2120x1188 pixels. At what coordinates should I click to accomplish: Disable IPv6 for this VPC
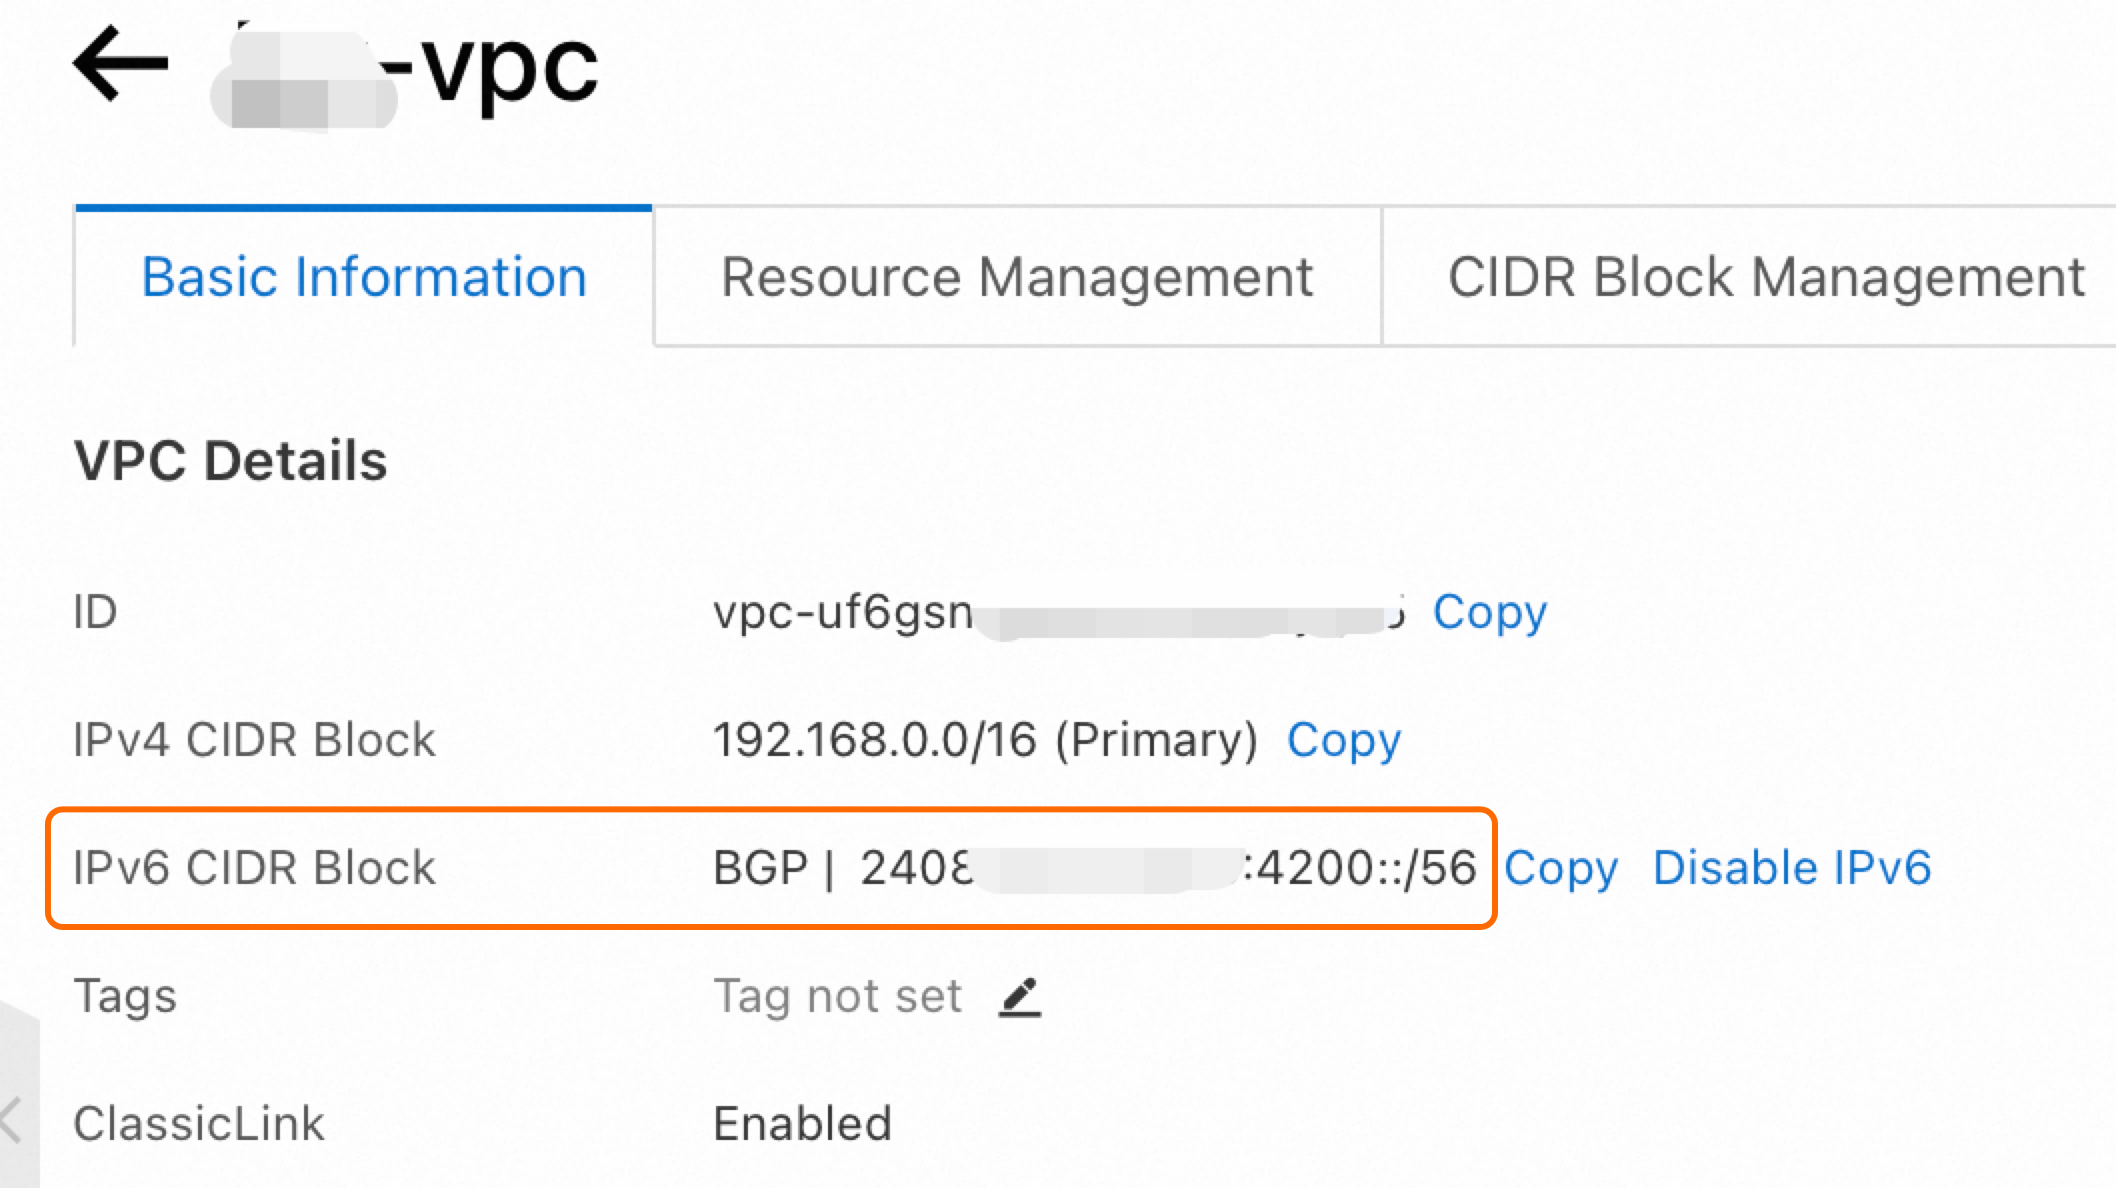pos(1793,867)
